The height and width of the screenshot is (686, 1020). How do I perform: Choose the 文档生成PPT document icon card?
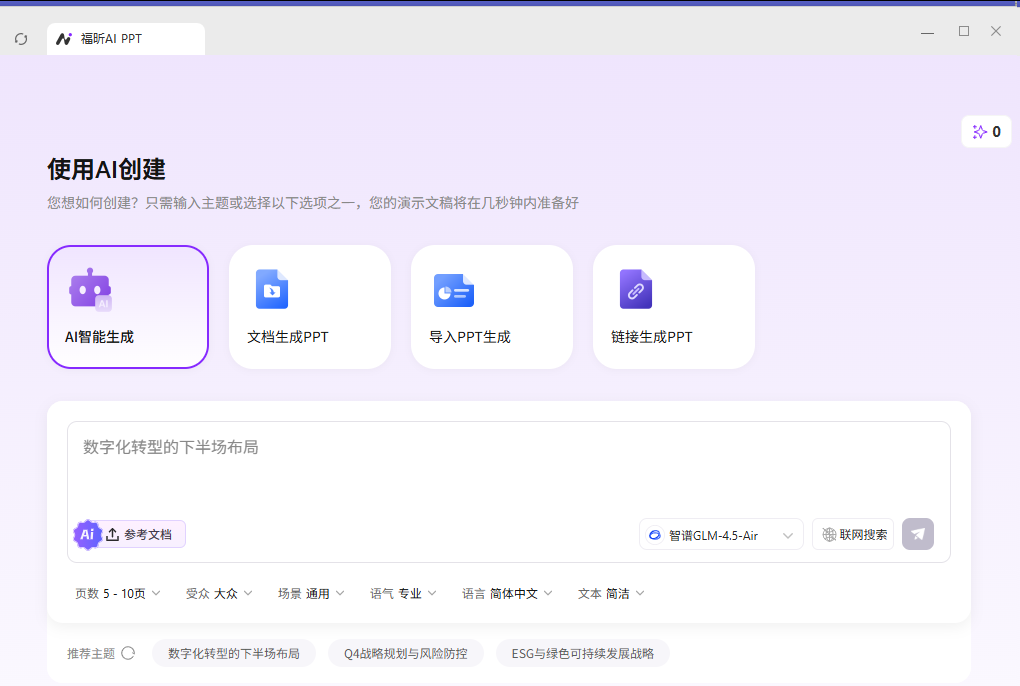click(310, 307)
